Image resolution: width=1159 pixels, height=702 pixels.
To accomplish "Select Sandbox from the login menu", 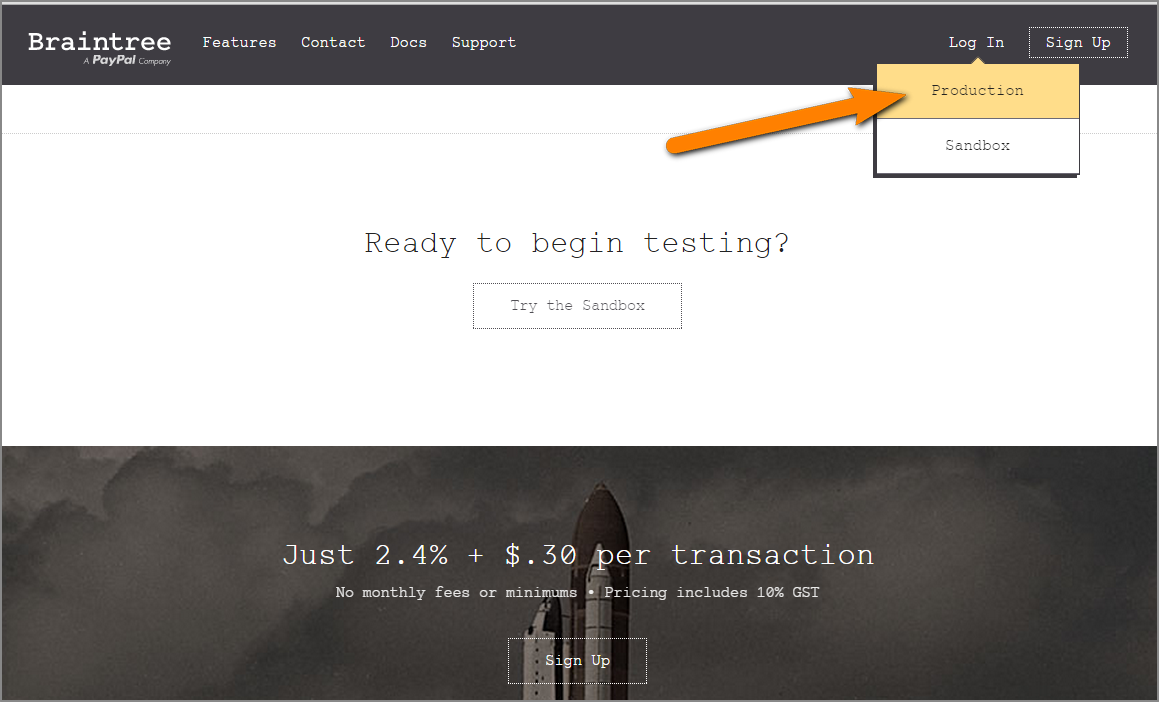I will pos(978,146).
